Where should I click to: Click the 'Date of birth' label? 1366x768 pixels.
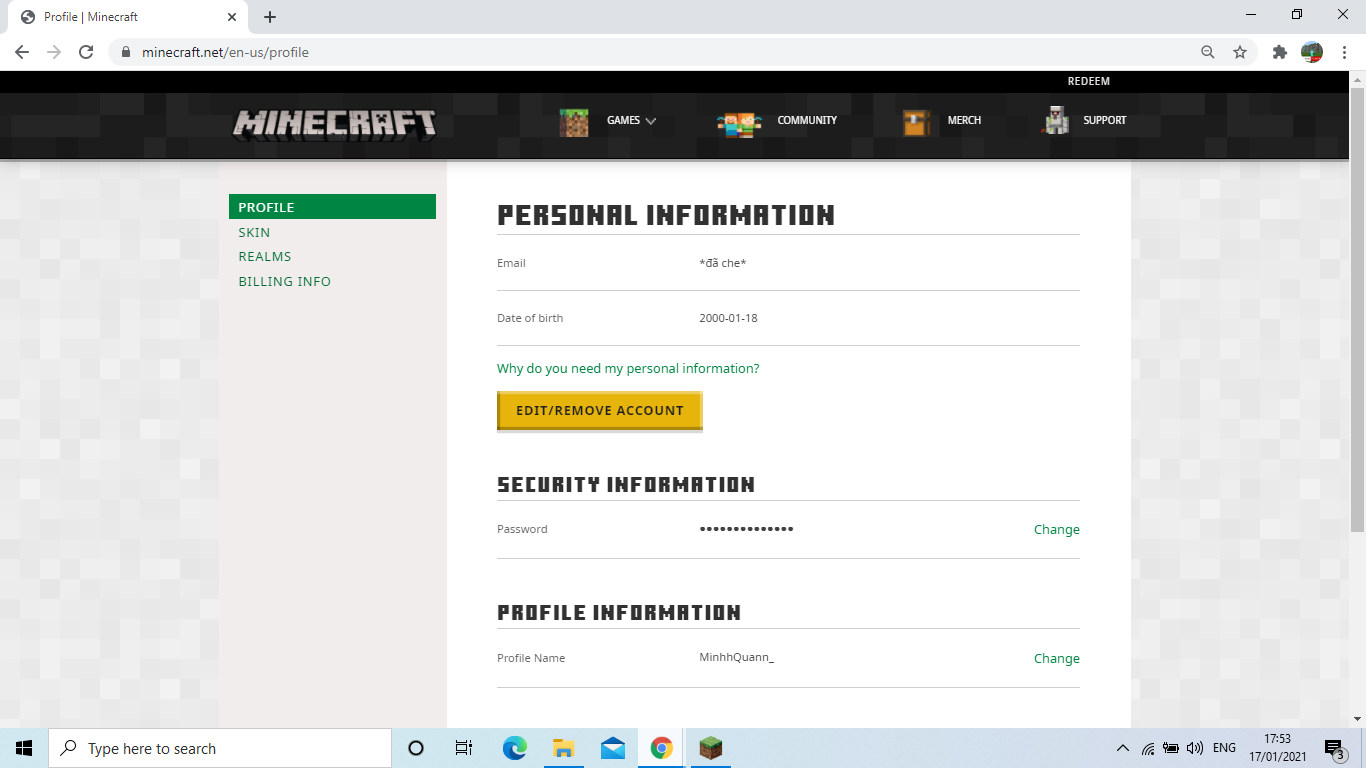click(530, 318)
